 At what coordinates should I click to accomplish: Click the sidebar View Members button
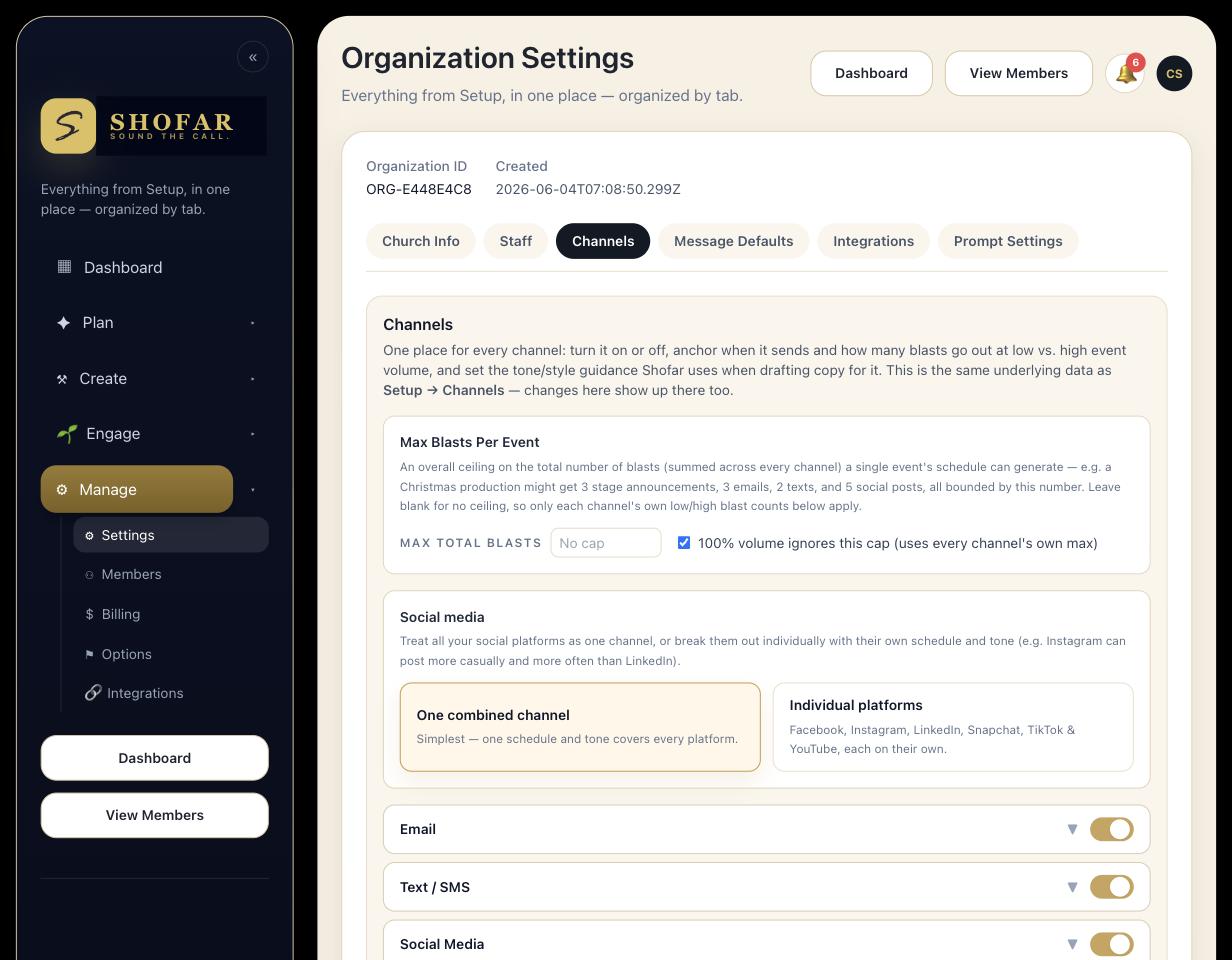[155, 815]
